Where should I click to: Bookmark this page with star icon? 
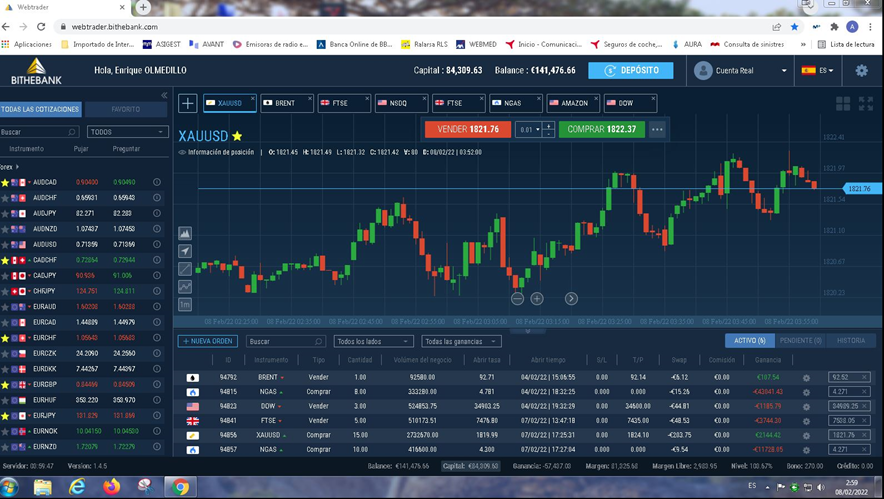794,27
